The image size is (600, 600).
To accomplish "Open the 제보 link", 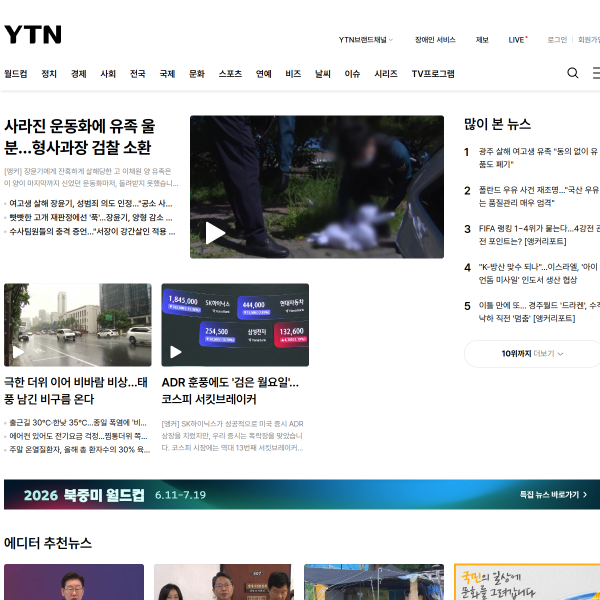I will click(482, 40).
